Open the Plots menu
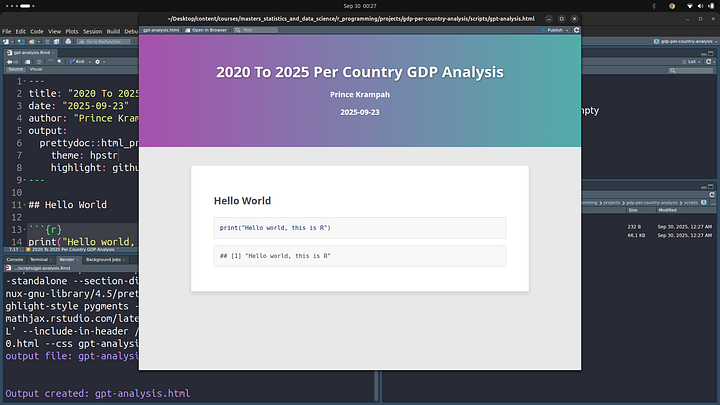This screenshot has width=720, height=405. click(72, 31)
